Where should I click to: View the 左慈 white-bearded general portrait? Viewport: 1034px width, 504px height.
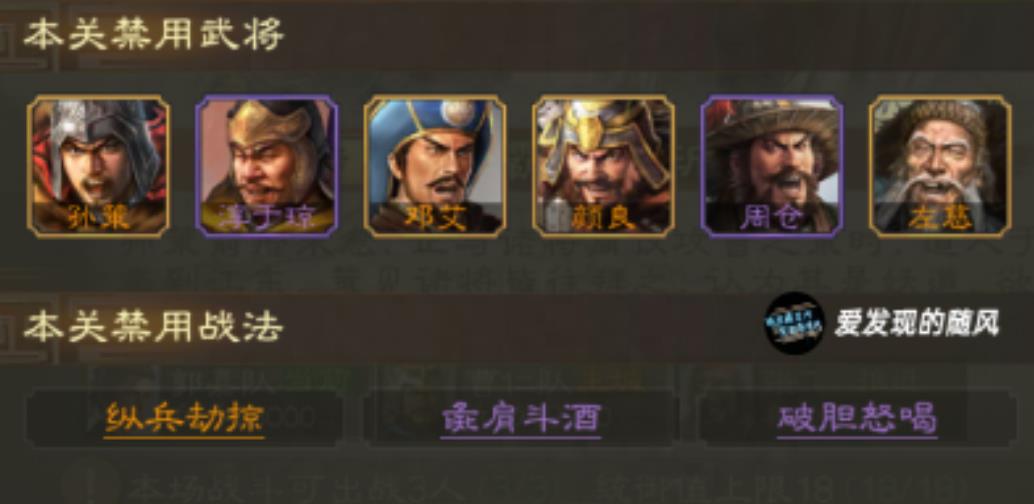pyautogui.click(x=940, y=166)
